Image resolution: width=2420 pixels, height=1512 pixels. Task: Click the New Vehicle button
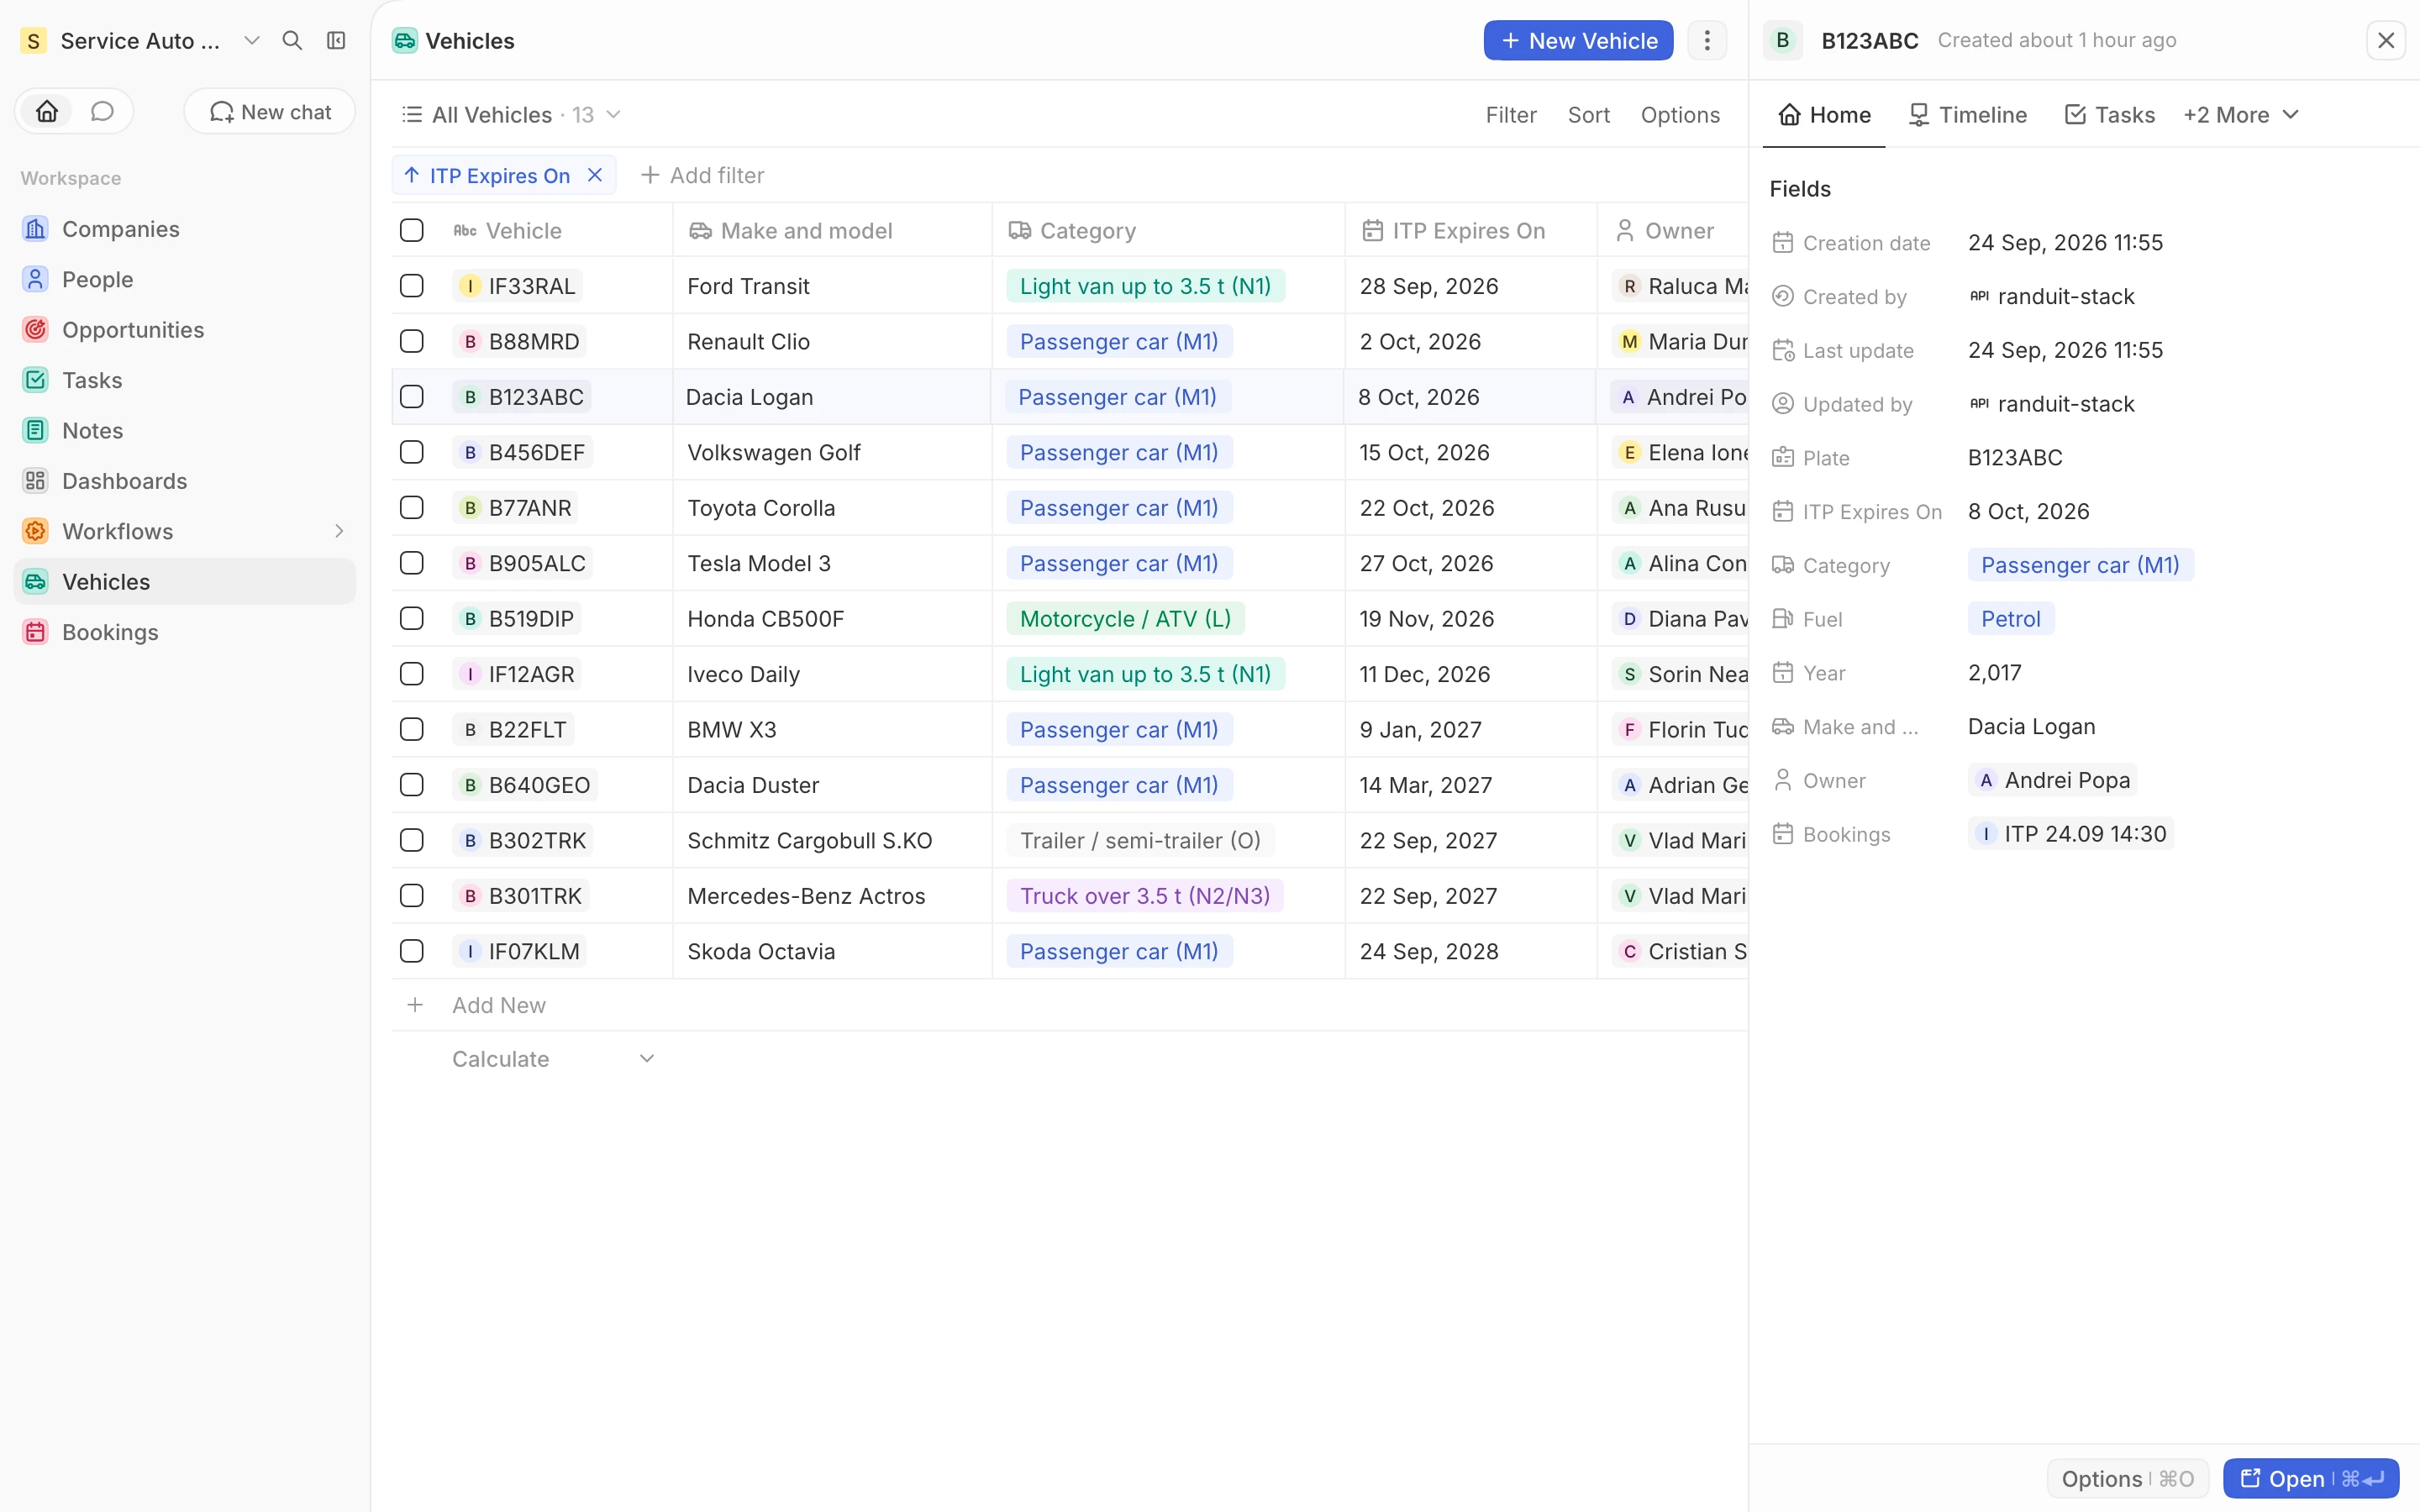click(1578, 41)
